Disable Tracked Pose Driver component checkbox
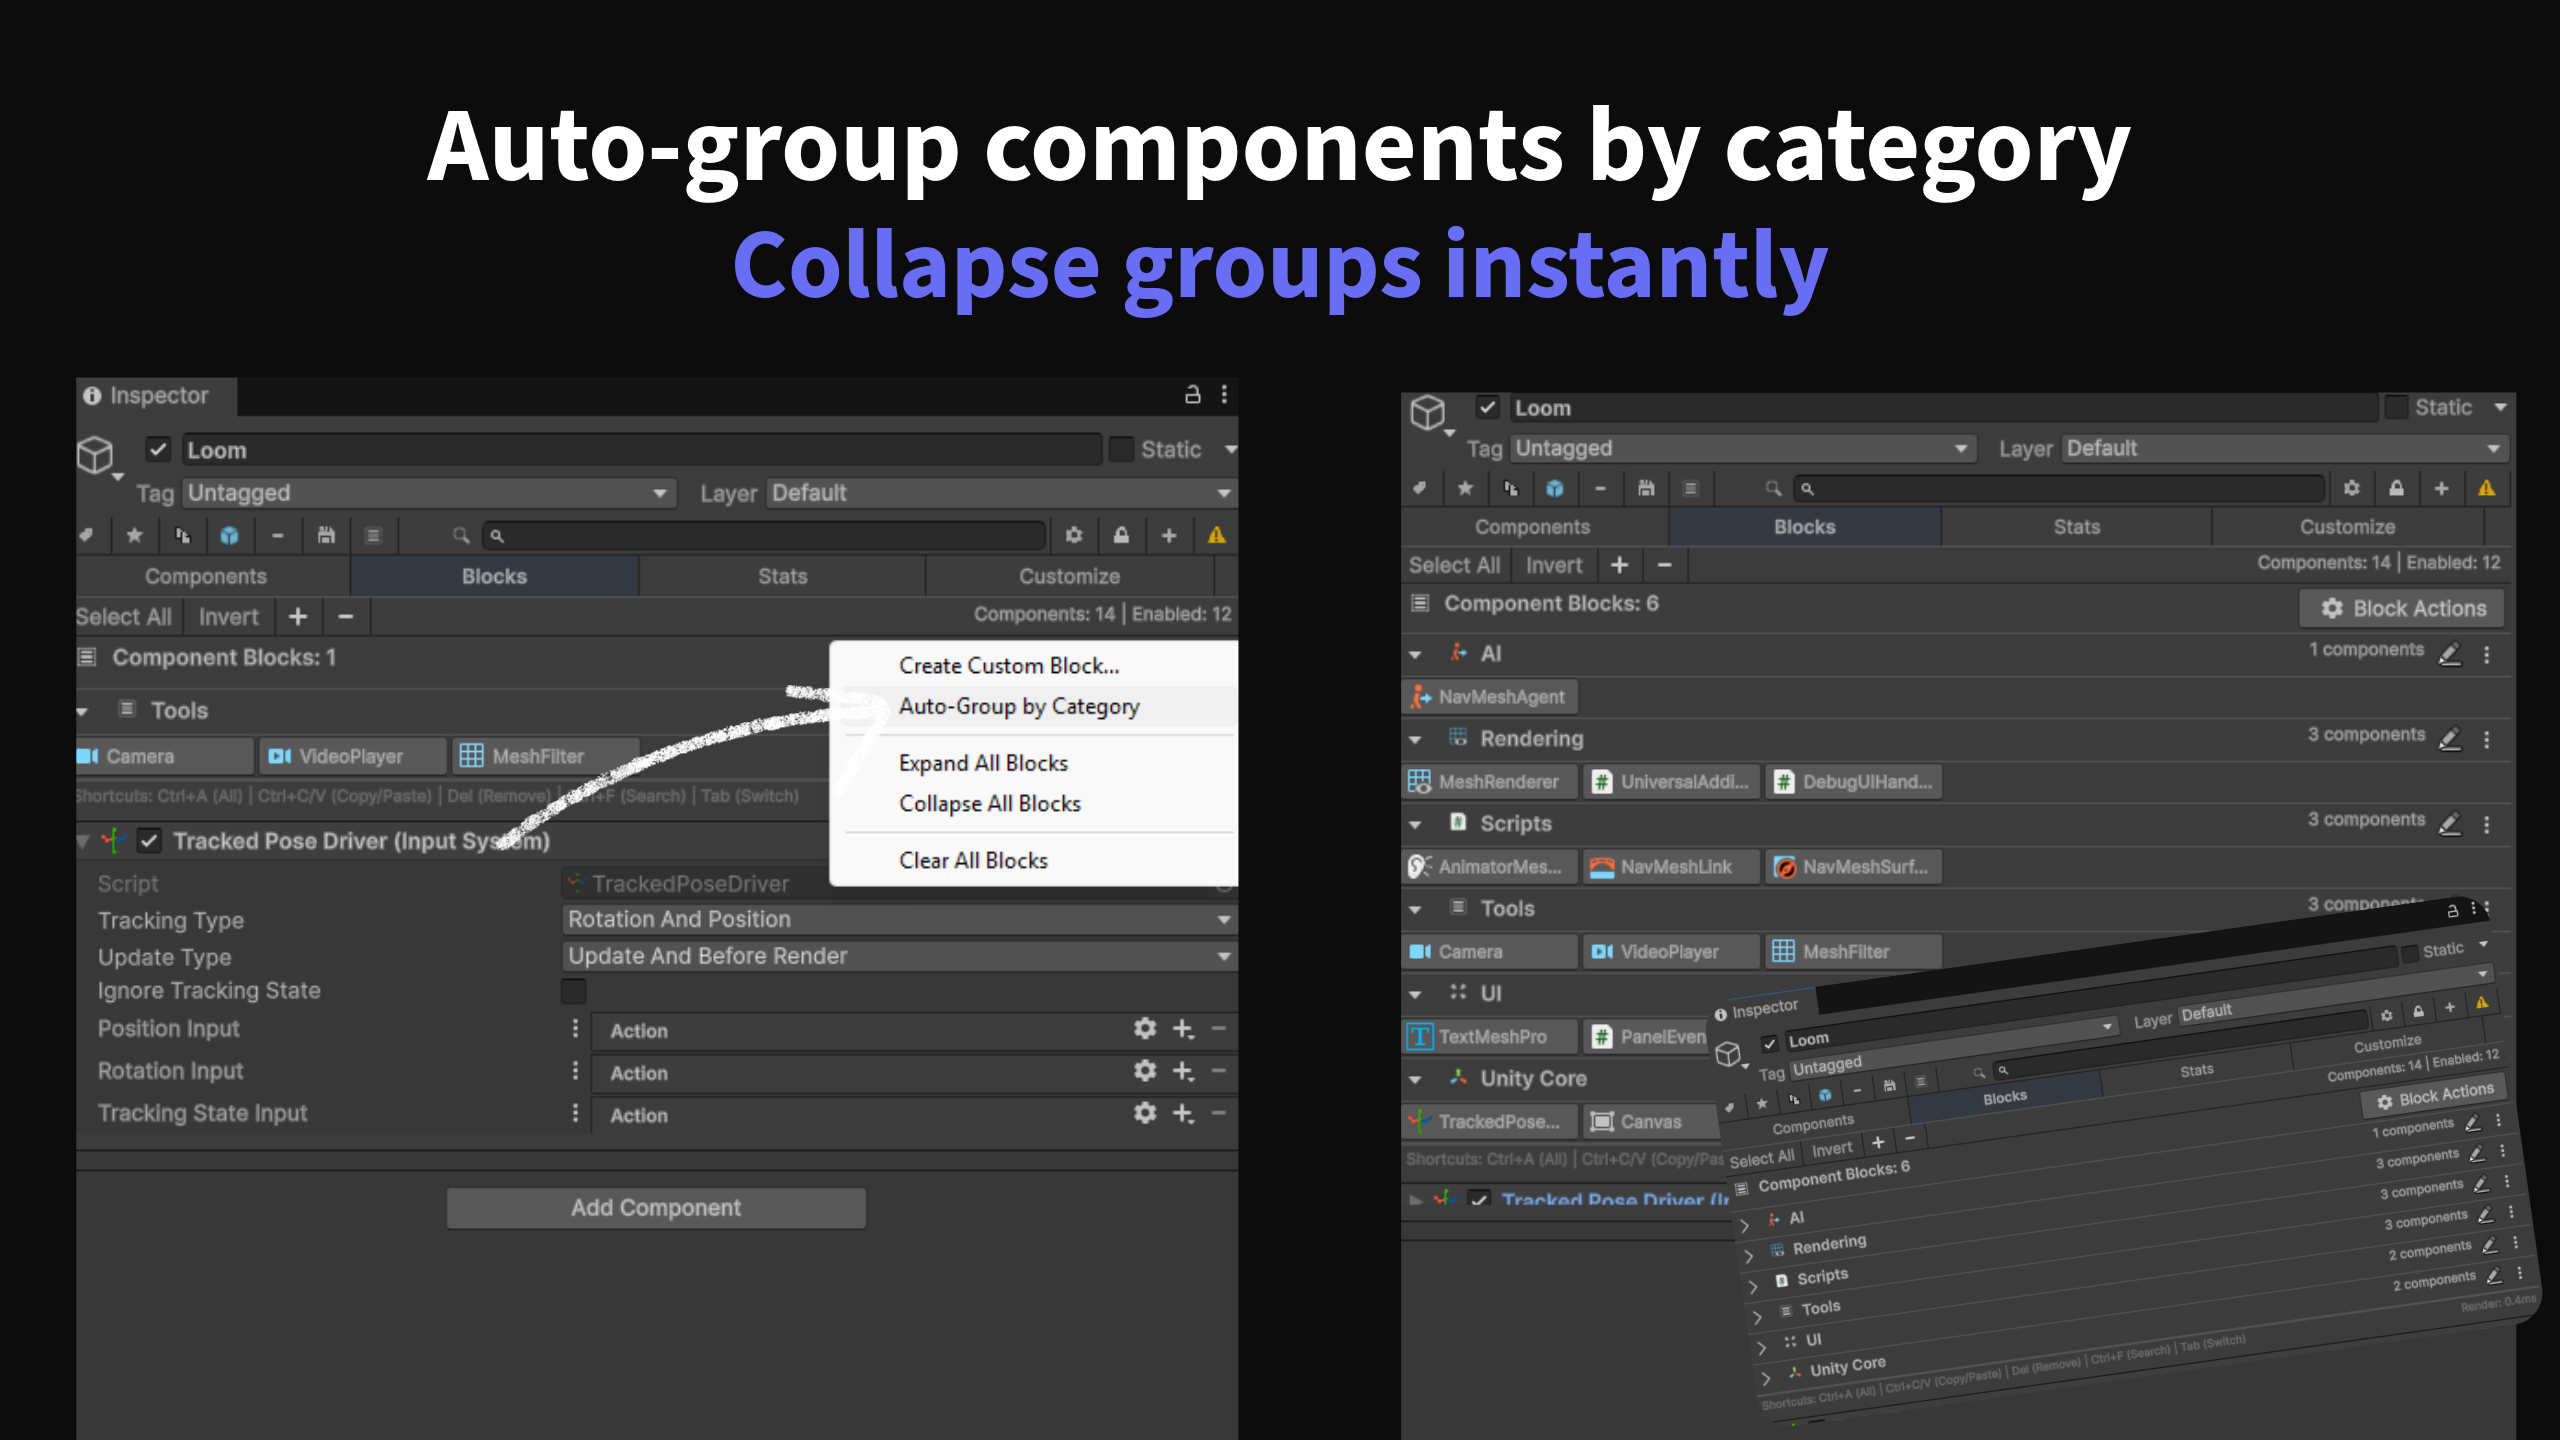The width and height of the screenshot is (2560, 1440). [x=149, y=841]
